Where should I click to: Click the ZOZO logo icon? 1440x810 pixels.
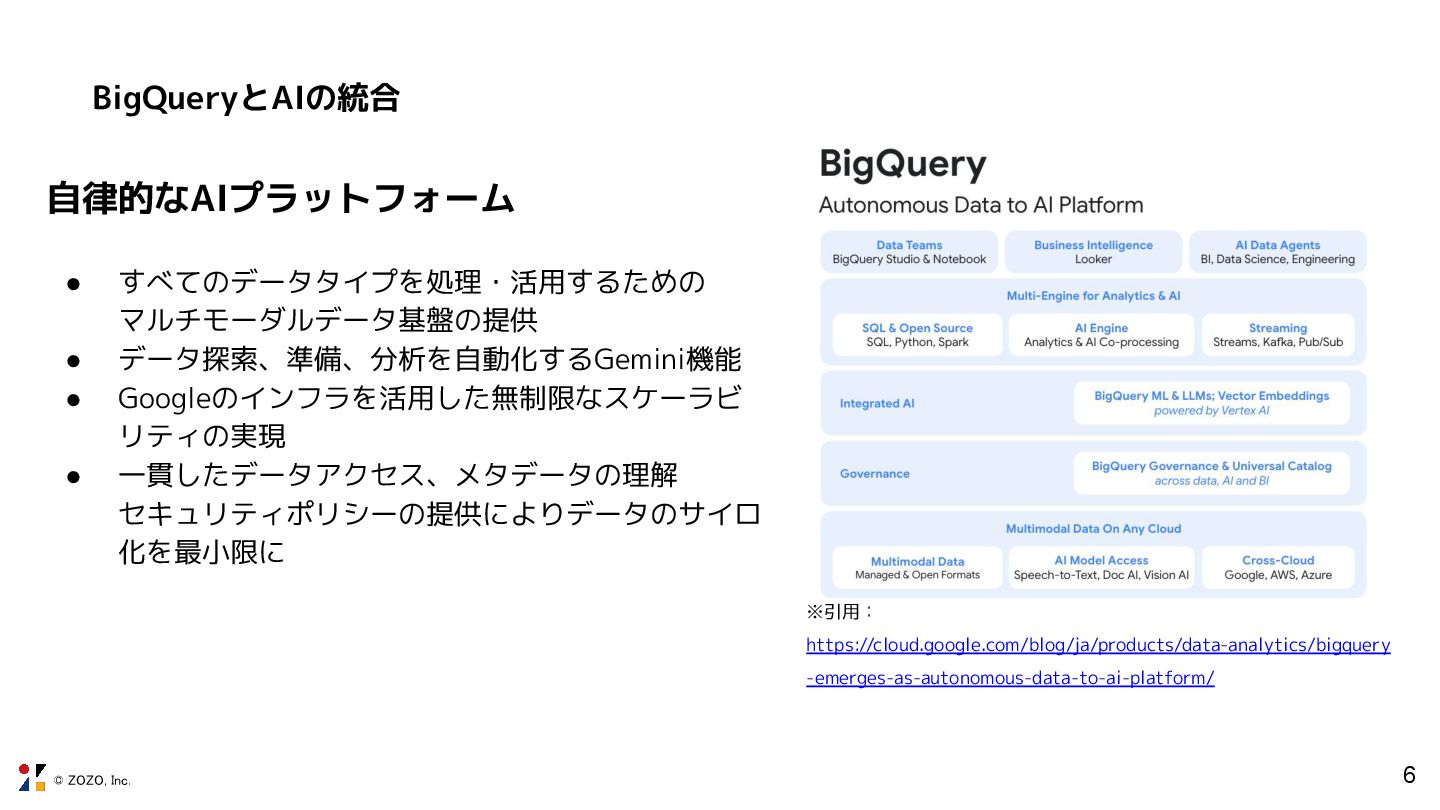(32, 777)
